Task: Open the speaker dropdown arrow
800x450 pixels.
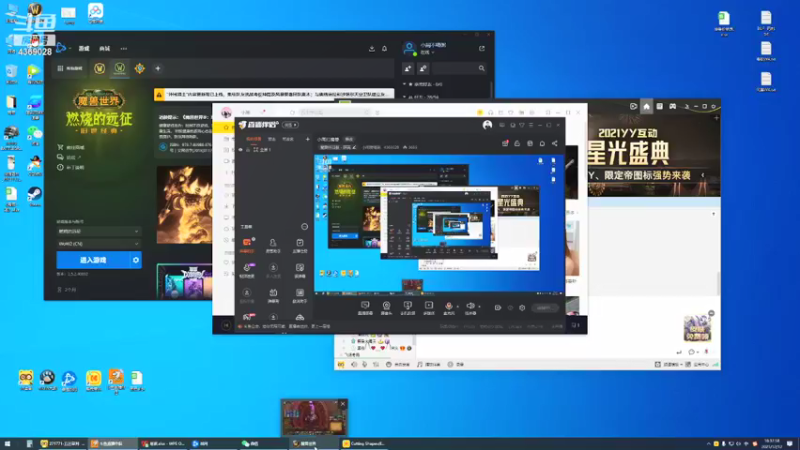Action: pos(479,307)
